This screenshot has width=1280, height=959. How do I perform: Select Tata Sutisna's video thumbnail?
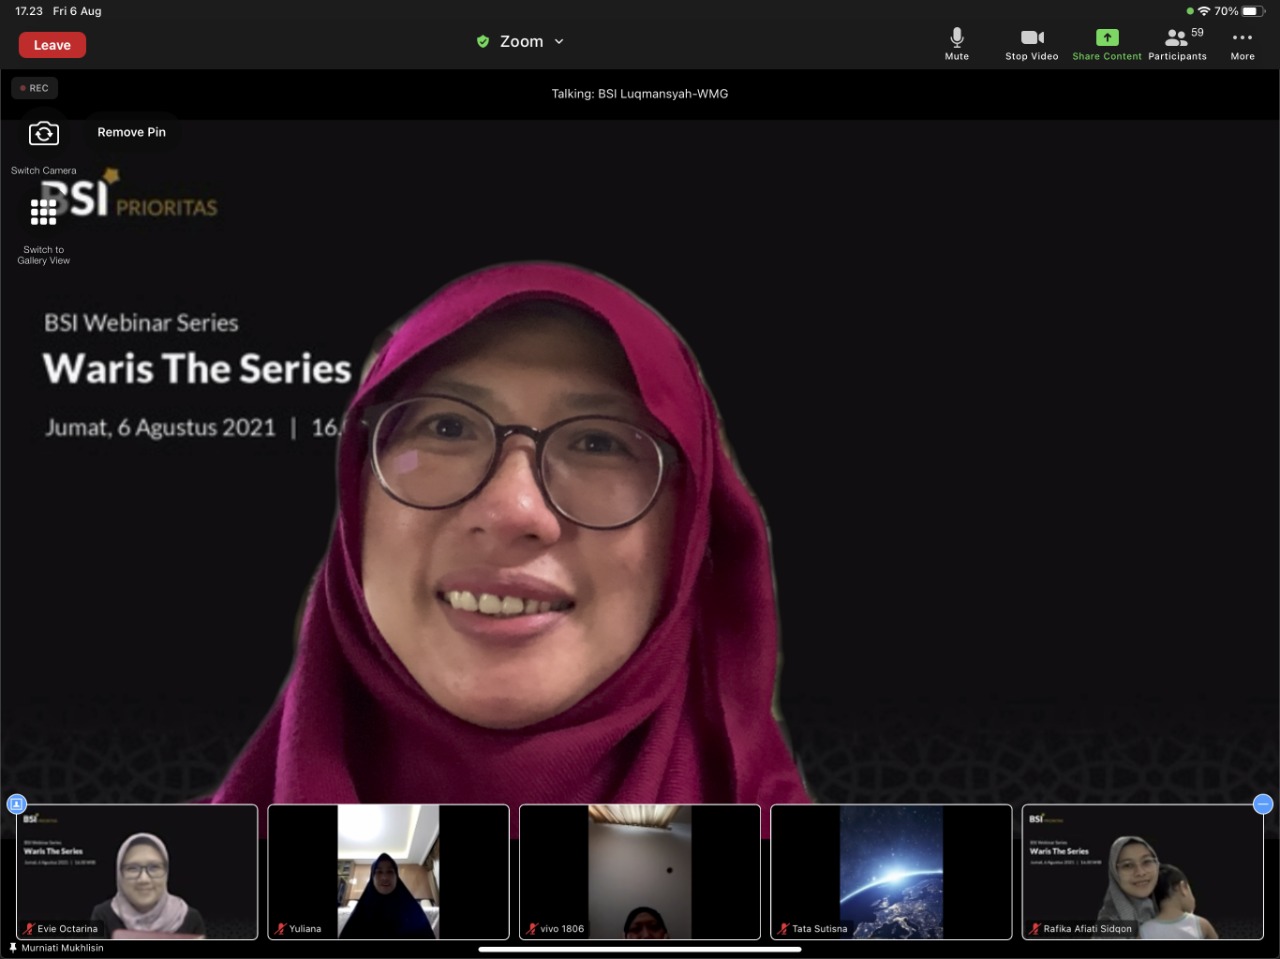pos(891,872)
